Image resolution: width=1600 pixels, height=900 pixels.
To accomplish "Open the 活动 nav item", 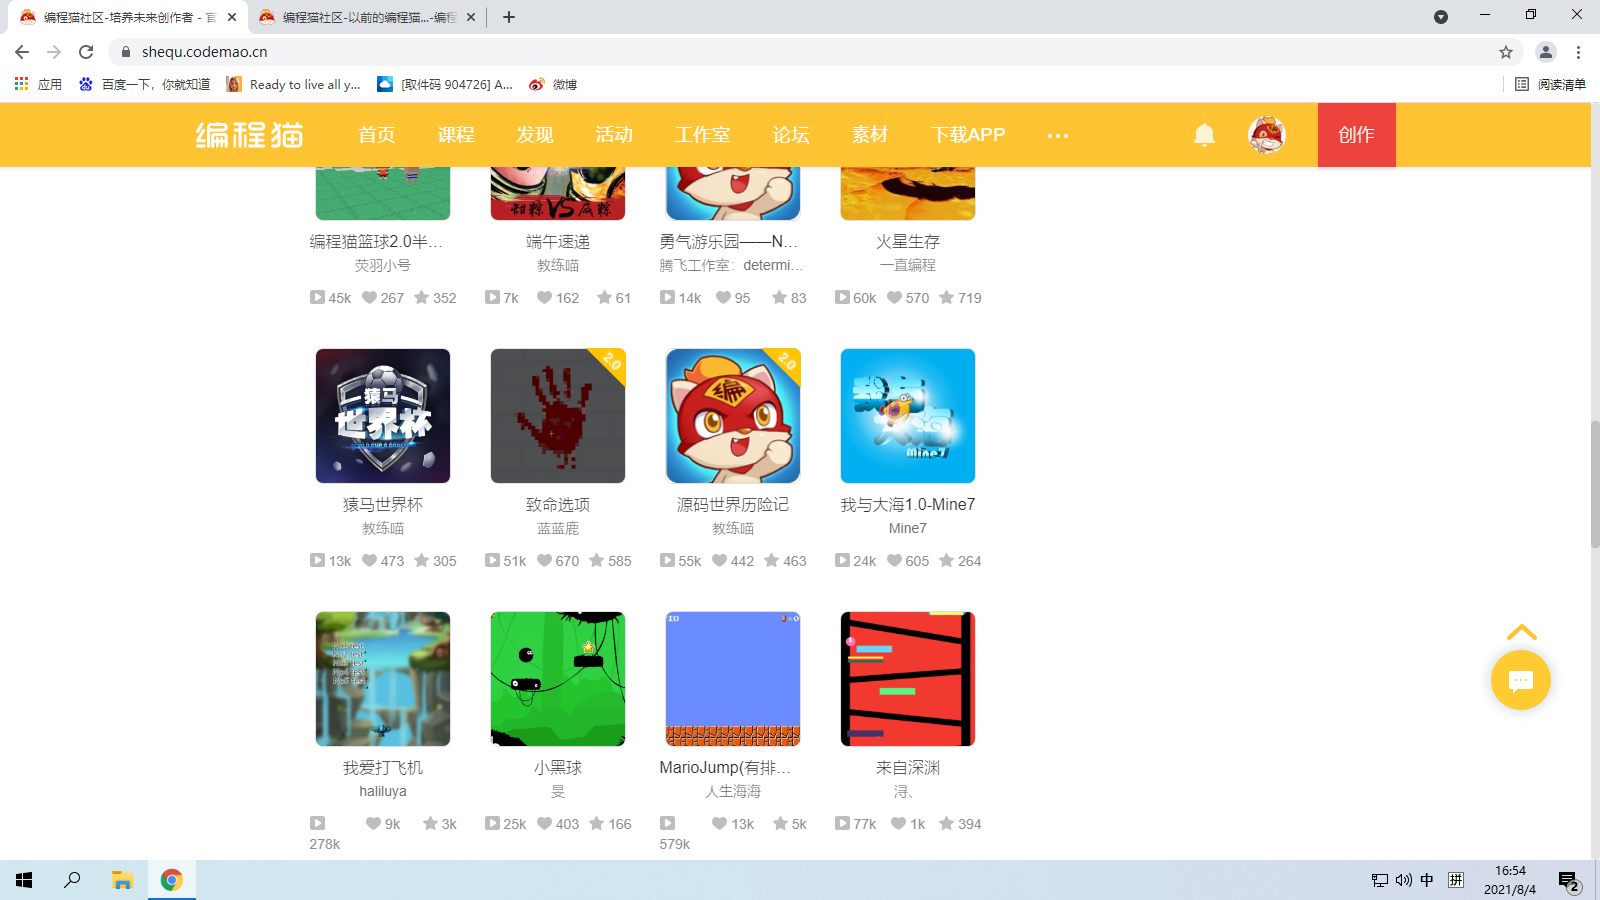I will (x=614, y=135).
